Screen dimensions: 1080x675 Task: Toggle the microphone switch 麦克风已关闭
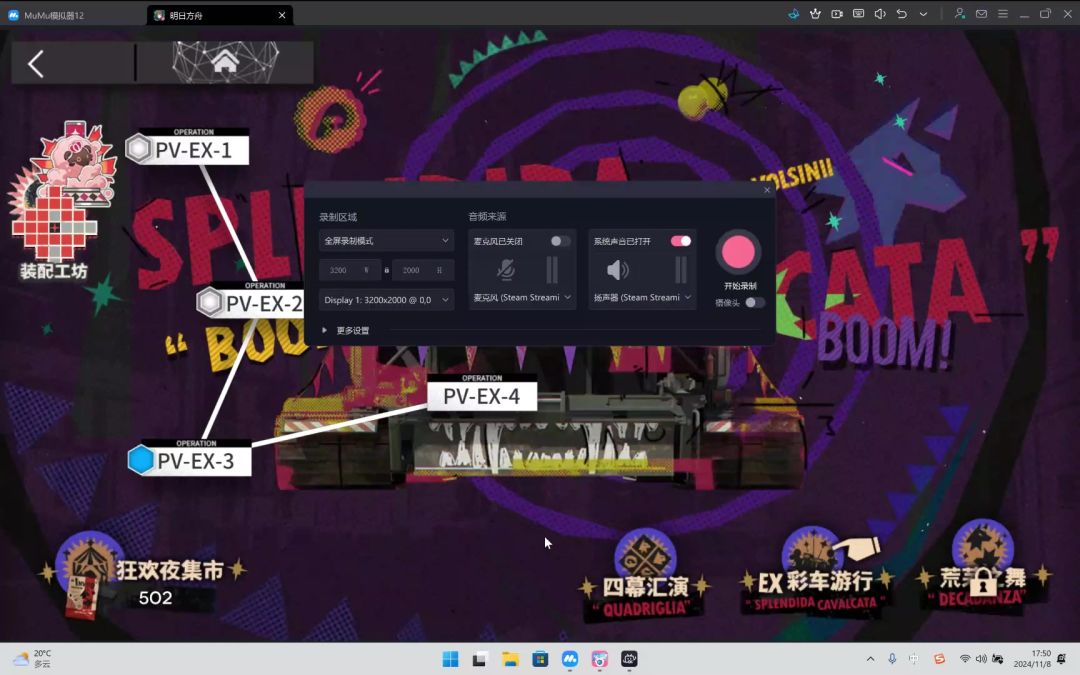point(560,241)
